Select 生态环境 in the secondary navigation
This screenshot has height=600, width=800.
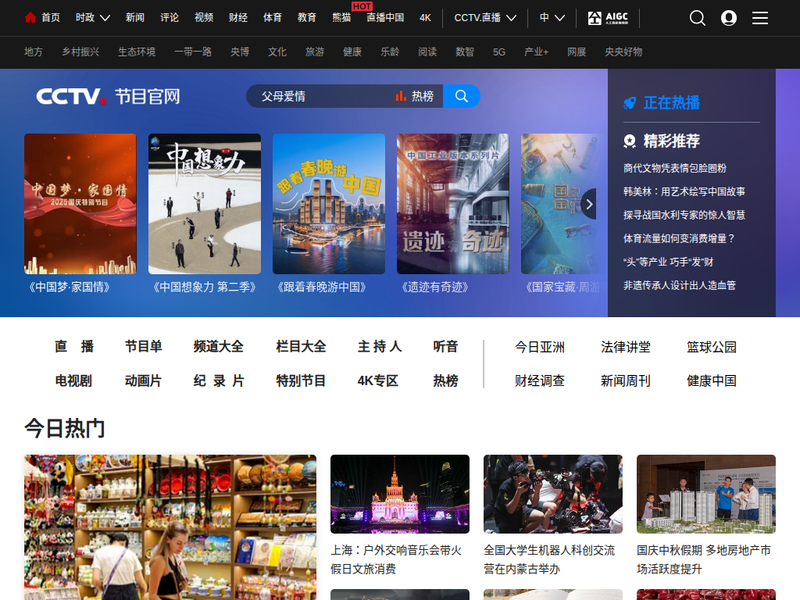click(136, 51)
